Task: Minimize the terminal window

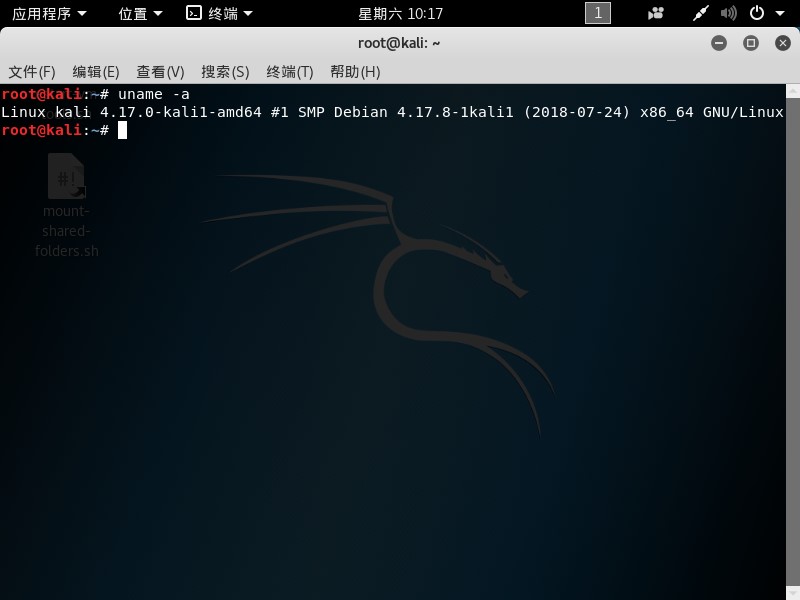Action: pos(719,43)
